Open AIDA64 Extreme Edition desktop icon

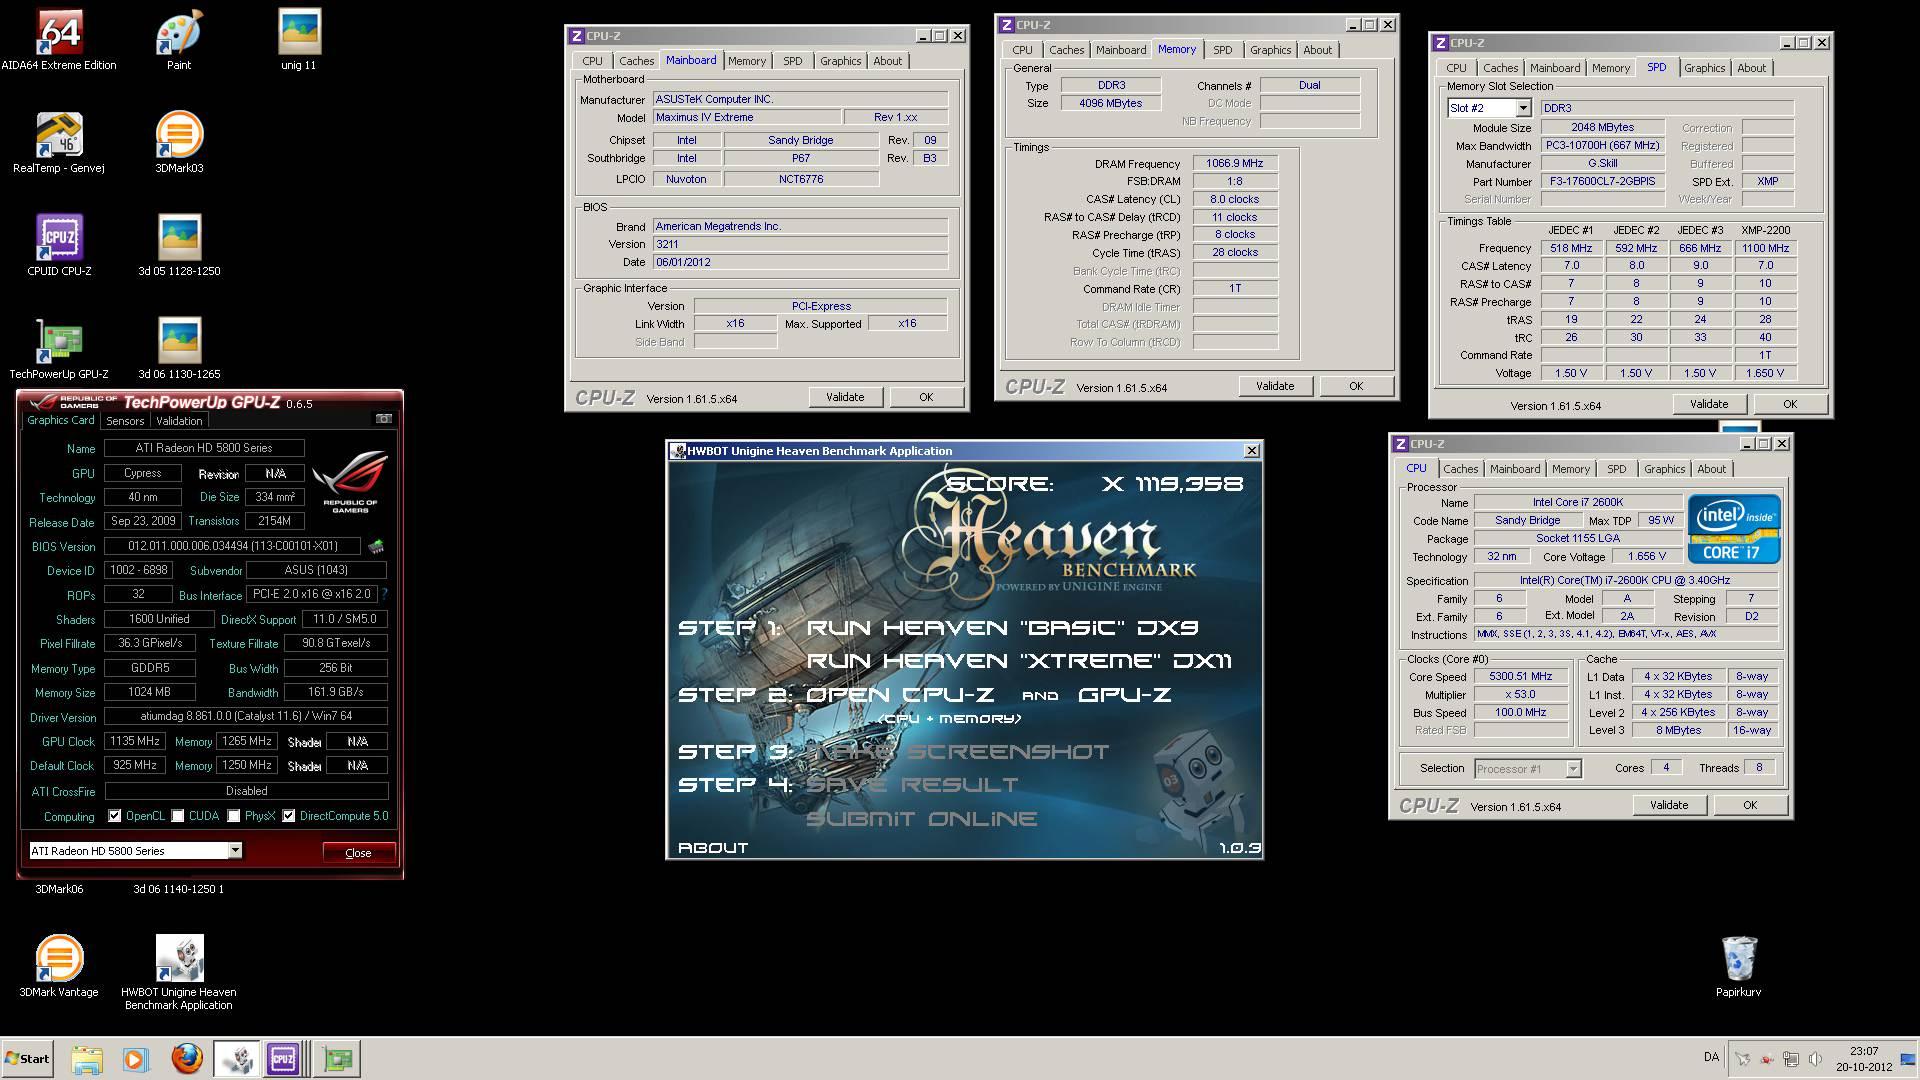tap(59, 40)
